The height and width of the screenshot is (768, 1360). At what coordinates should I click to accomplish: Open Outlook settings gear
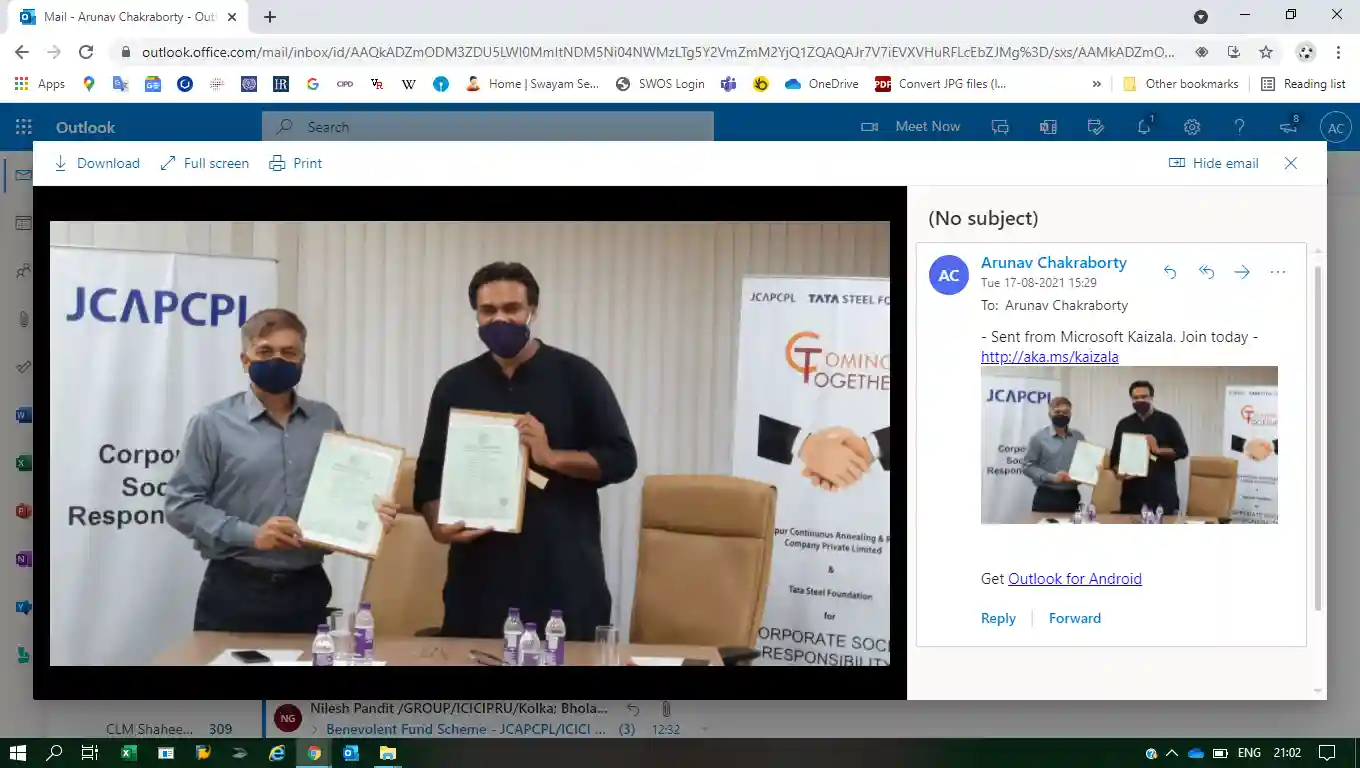[1192, 127]
